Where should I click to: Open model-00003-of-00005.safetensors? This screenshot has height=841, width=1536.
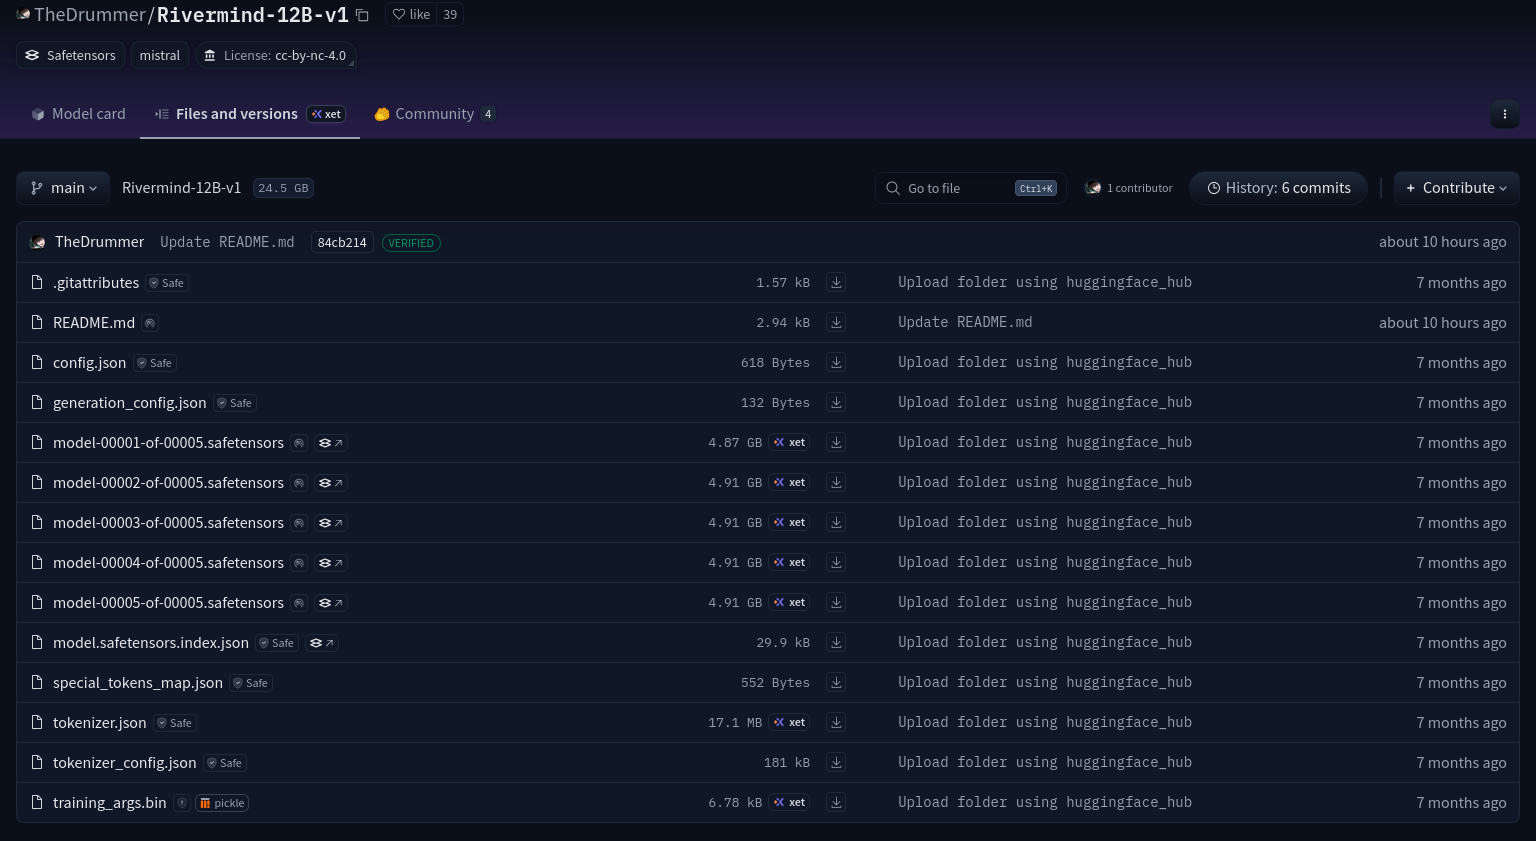(168, 523)
